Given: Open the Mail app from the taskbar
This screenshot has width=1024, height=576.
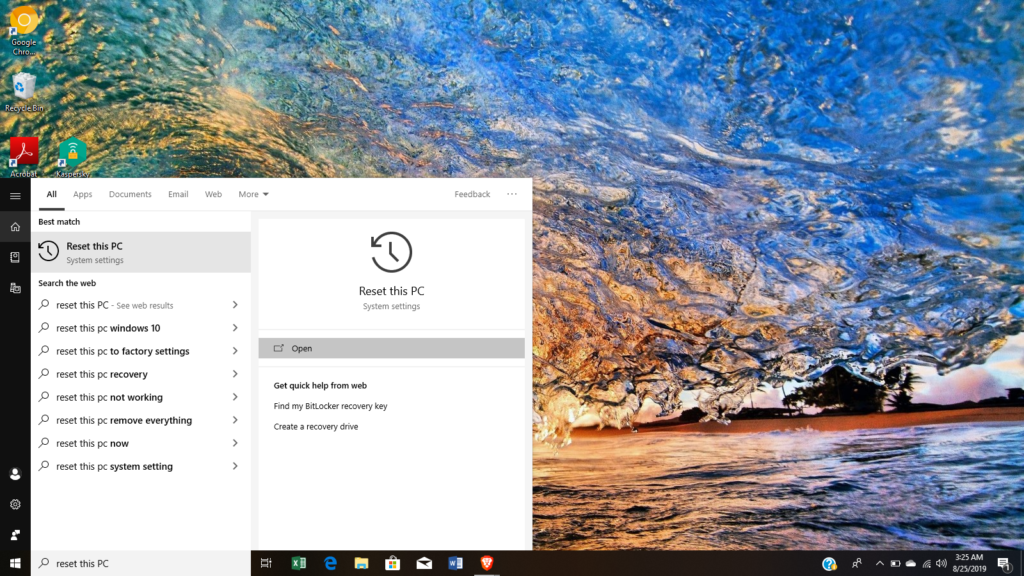Looking at the screenshot, I should [x=424, y=563].
